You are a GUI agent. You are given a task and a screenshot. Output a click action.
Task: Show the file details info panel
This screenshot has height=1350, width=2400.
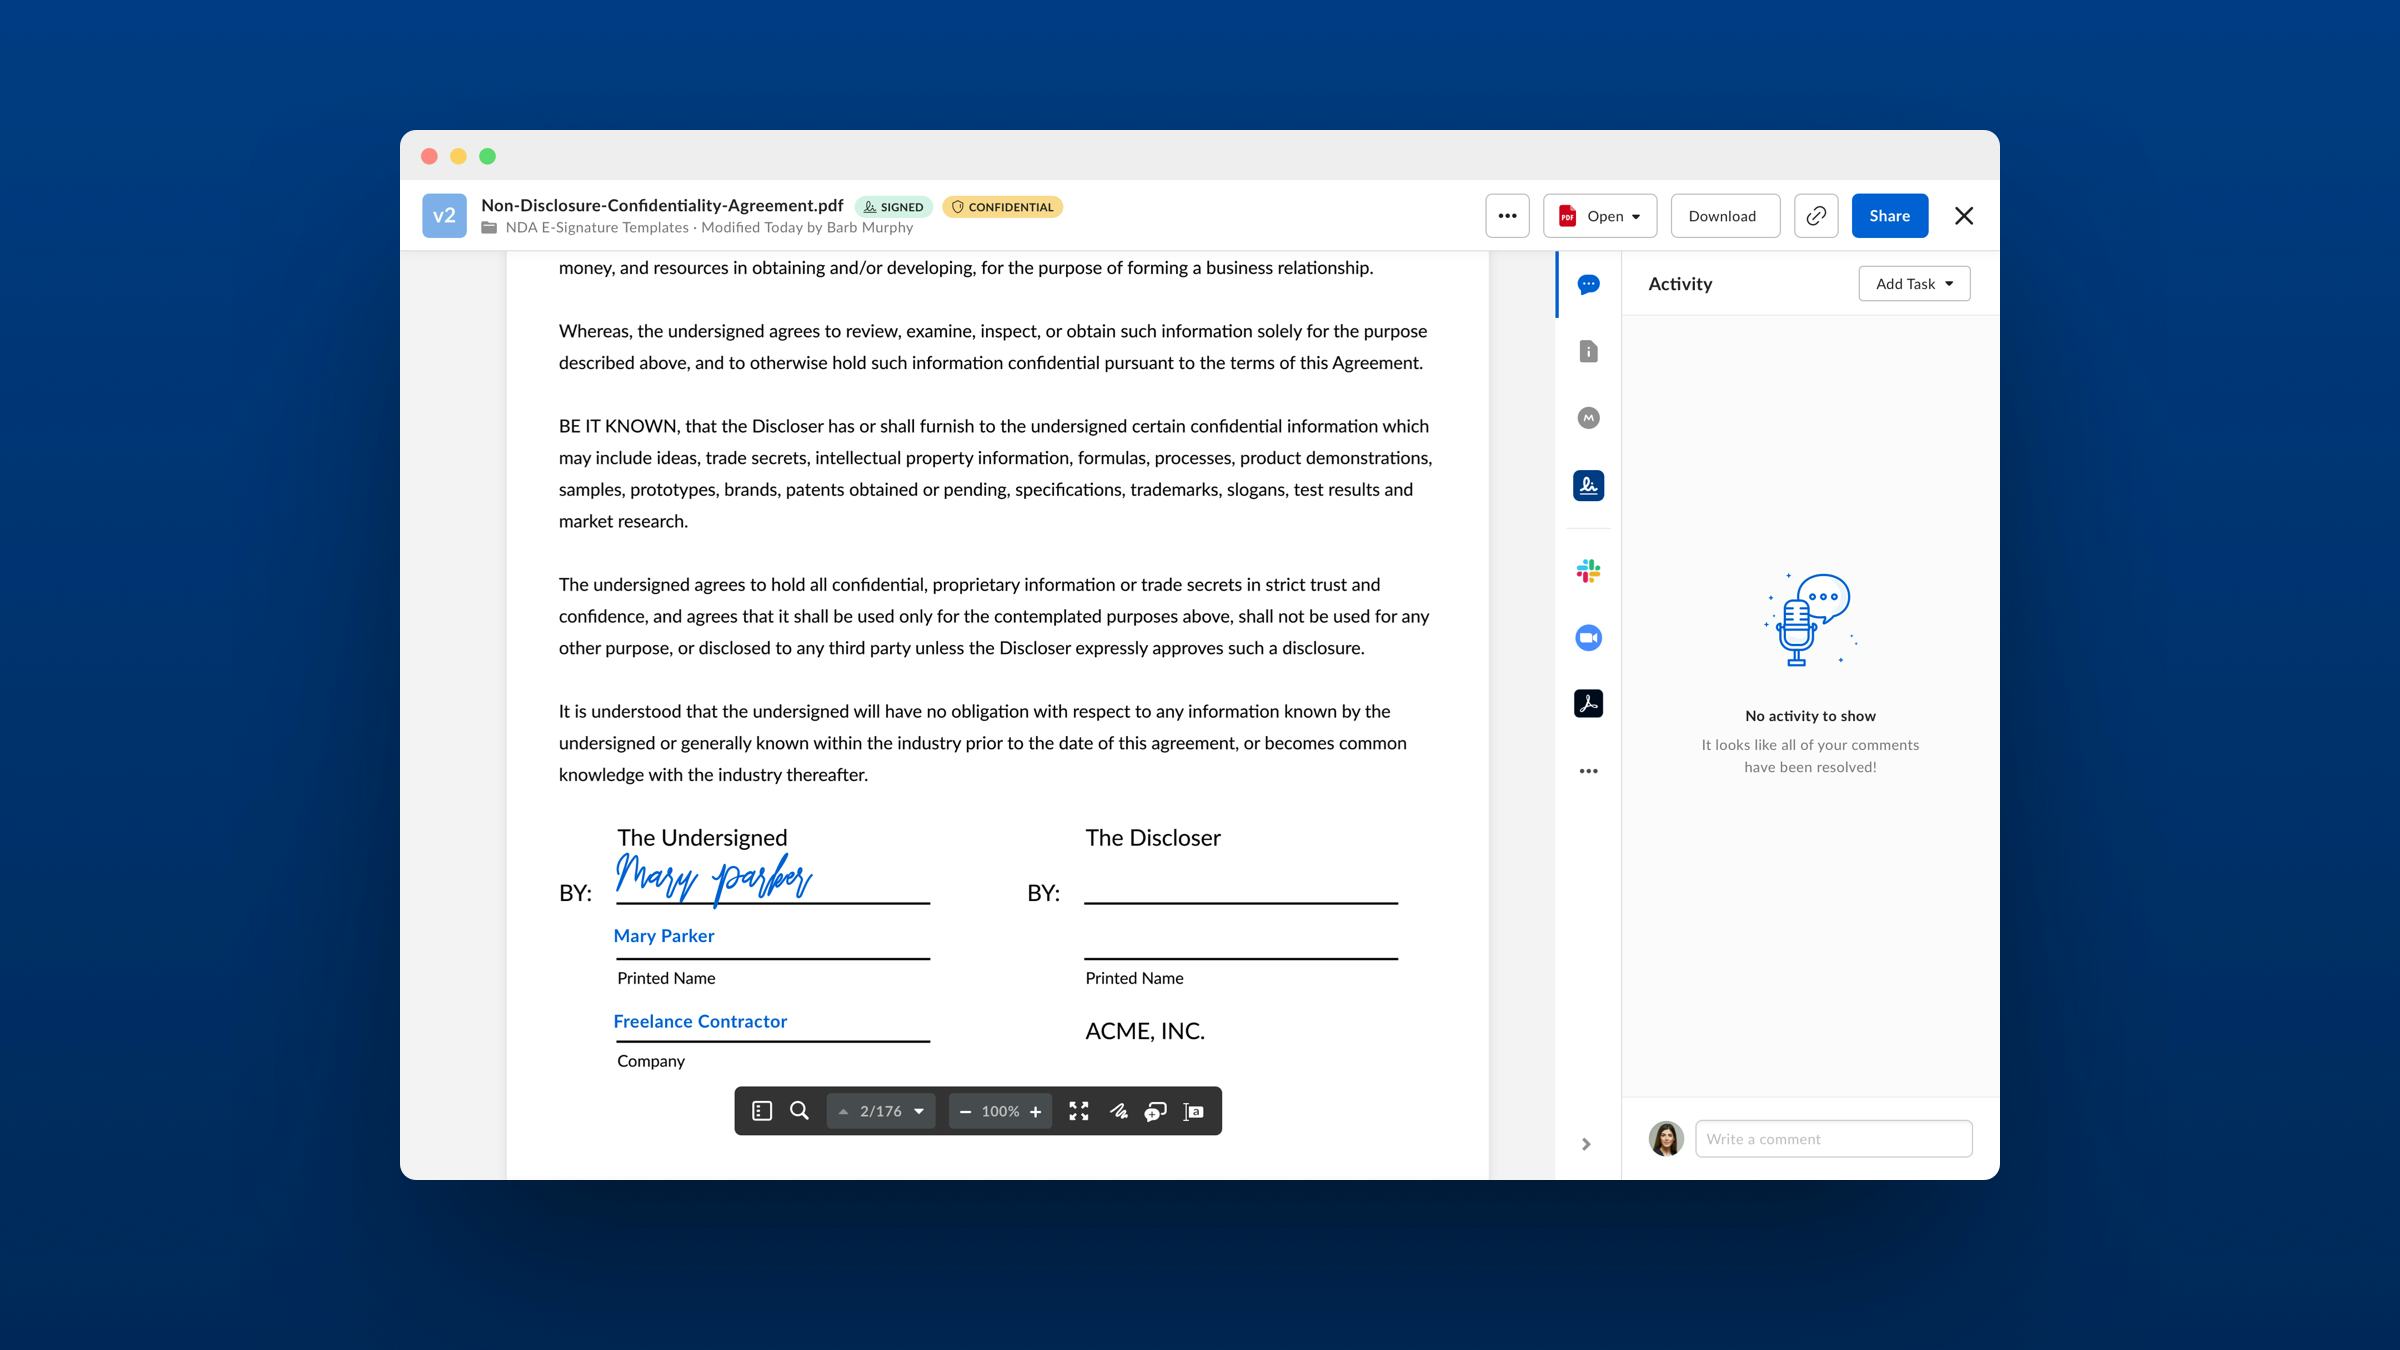click(1588, 352)
